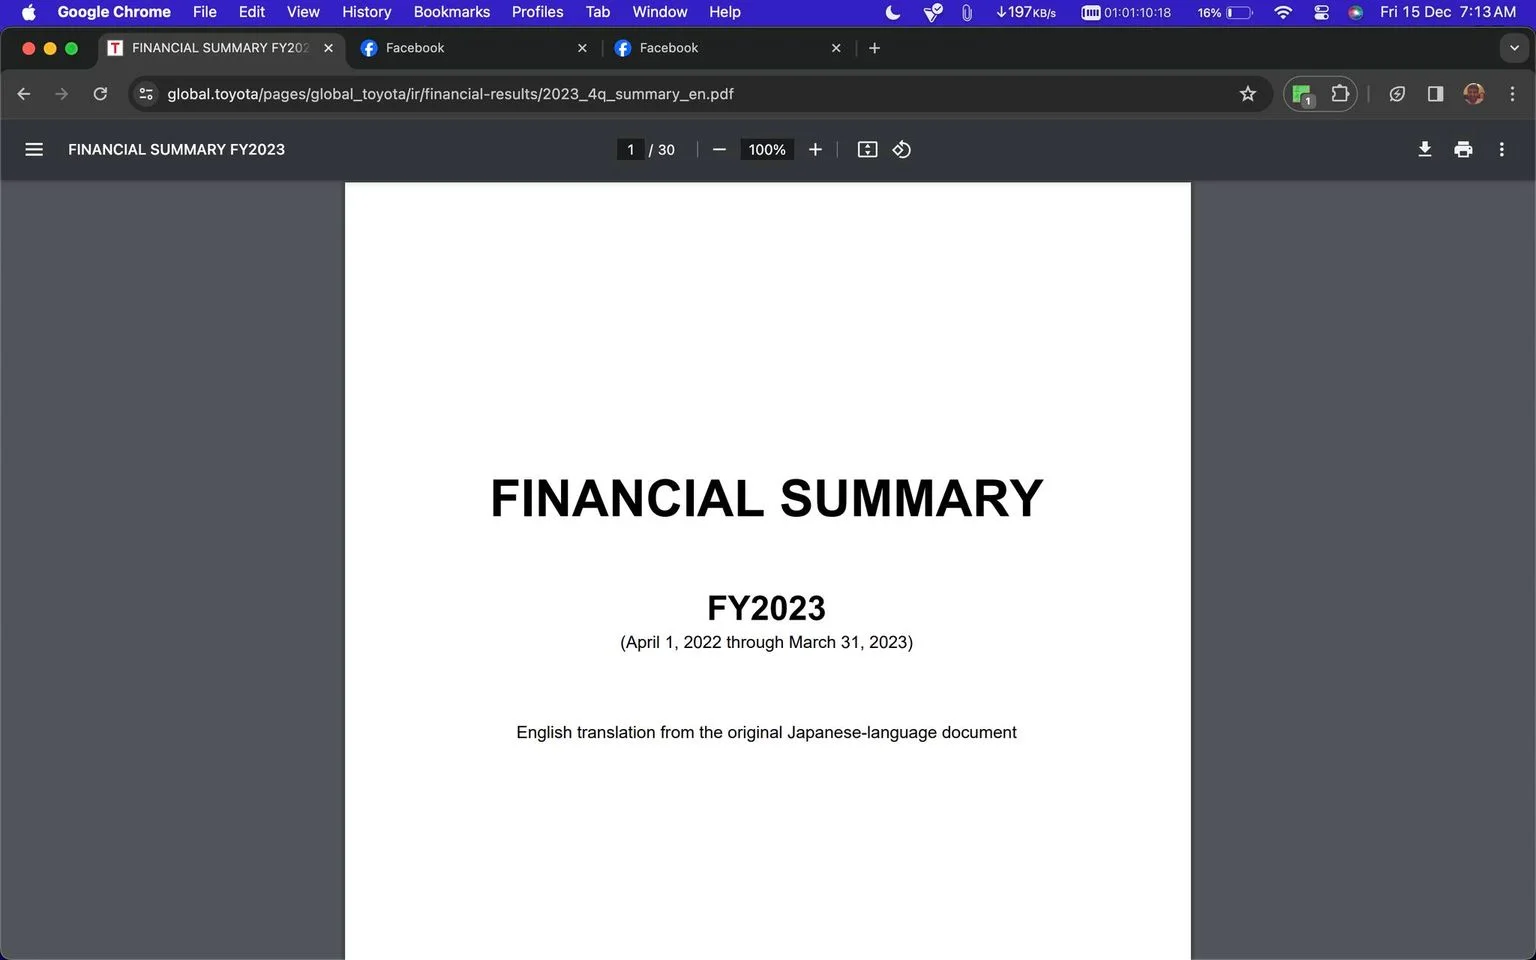Toggle Chrome side panel
This screenshot has width=1536, height=960.
tap(1435, 94)
